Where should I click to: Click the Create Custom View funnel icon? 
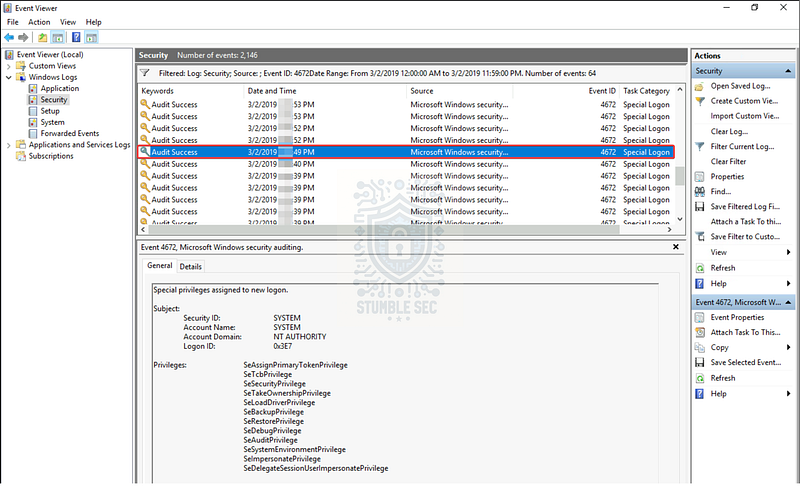[699, 101]
